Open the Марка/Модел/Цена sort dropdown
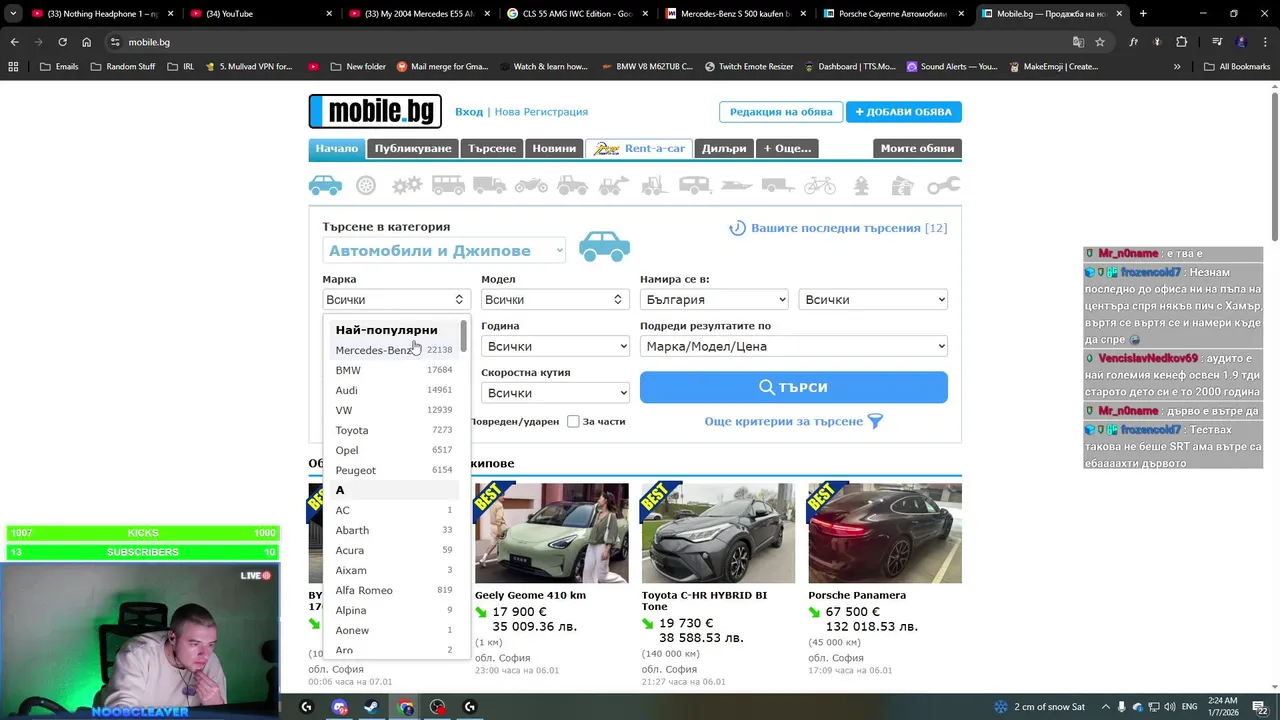The image size is (1280, 720). (794, 346)
